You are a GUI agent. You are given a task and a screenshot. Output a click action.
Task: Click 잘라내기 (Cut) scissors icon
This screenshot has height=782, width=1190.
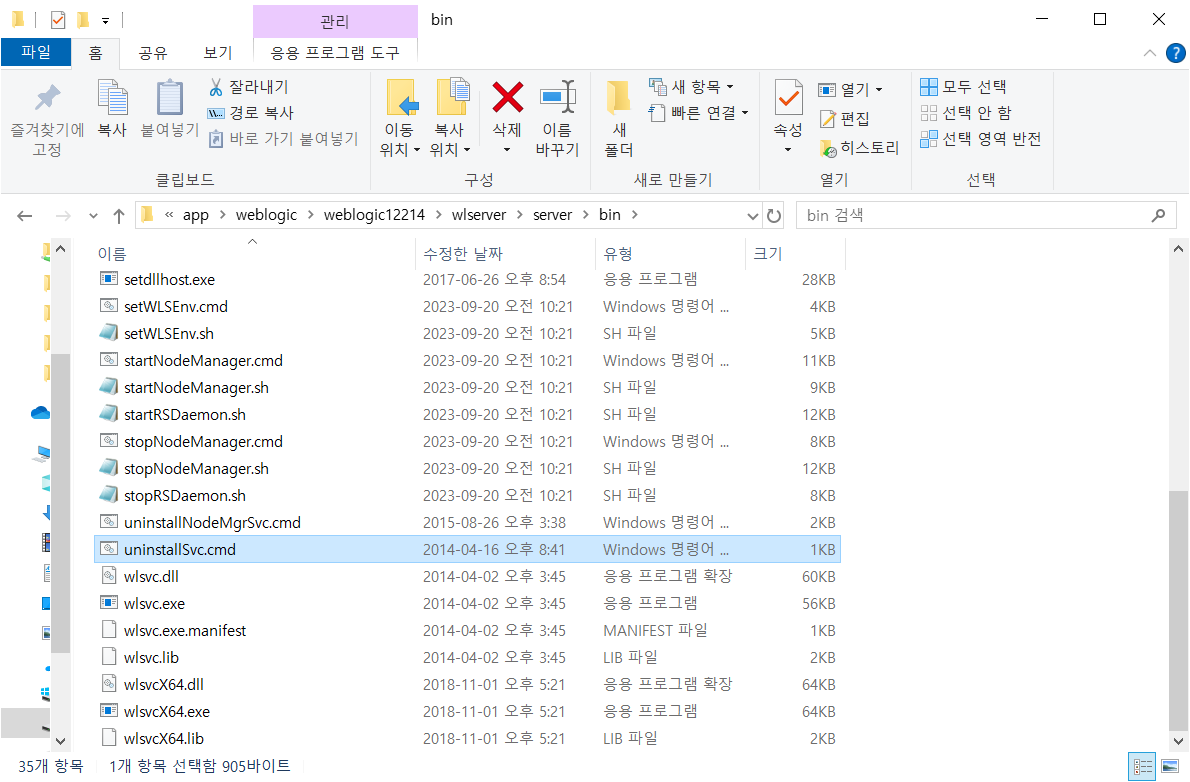click(x=216, y=87)
